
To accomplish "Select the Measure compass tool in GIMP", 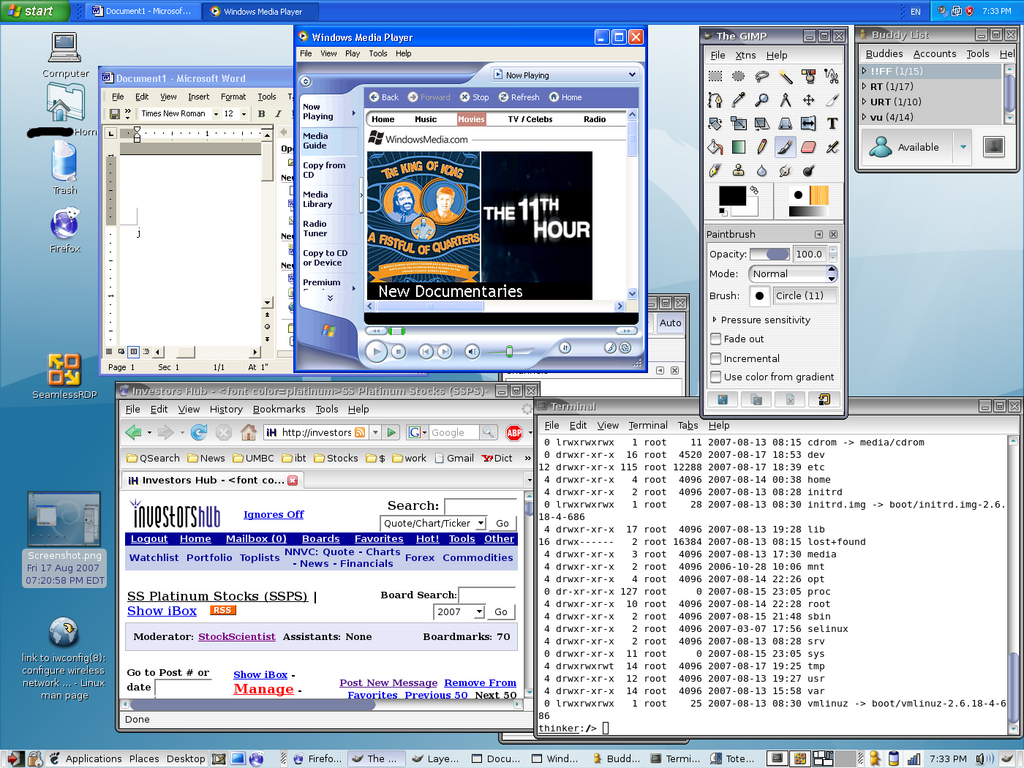I will coord(785,100).
